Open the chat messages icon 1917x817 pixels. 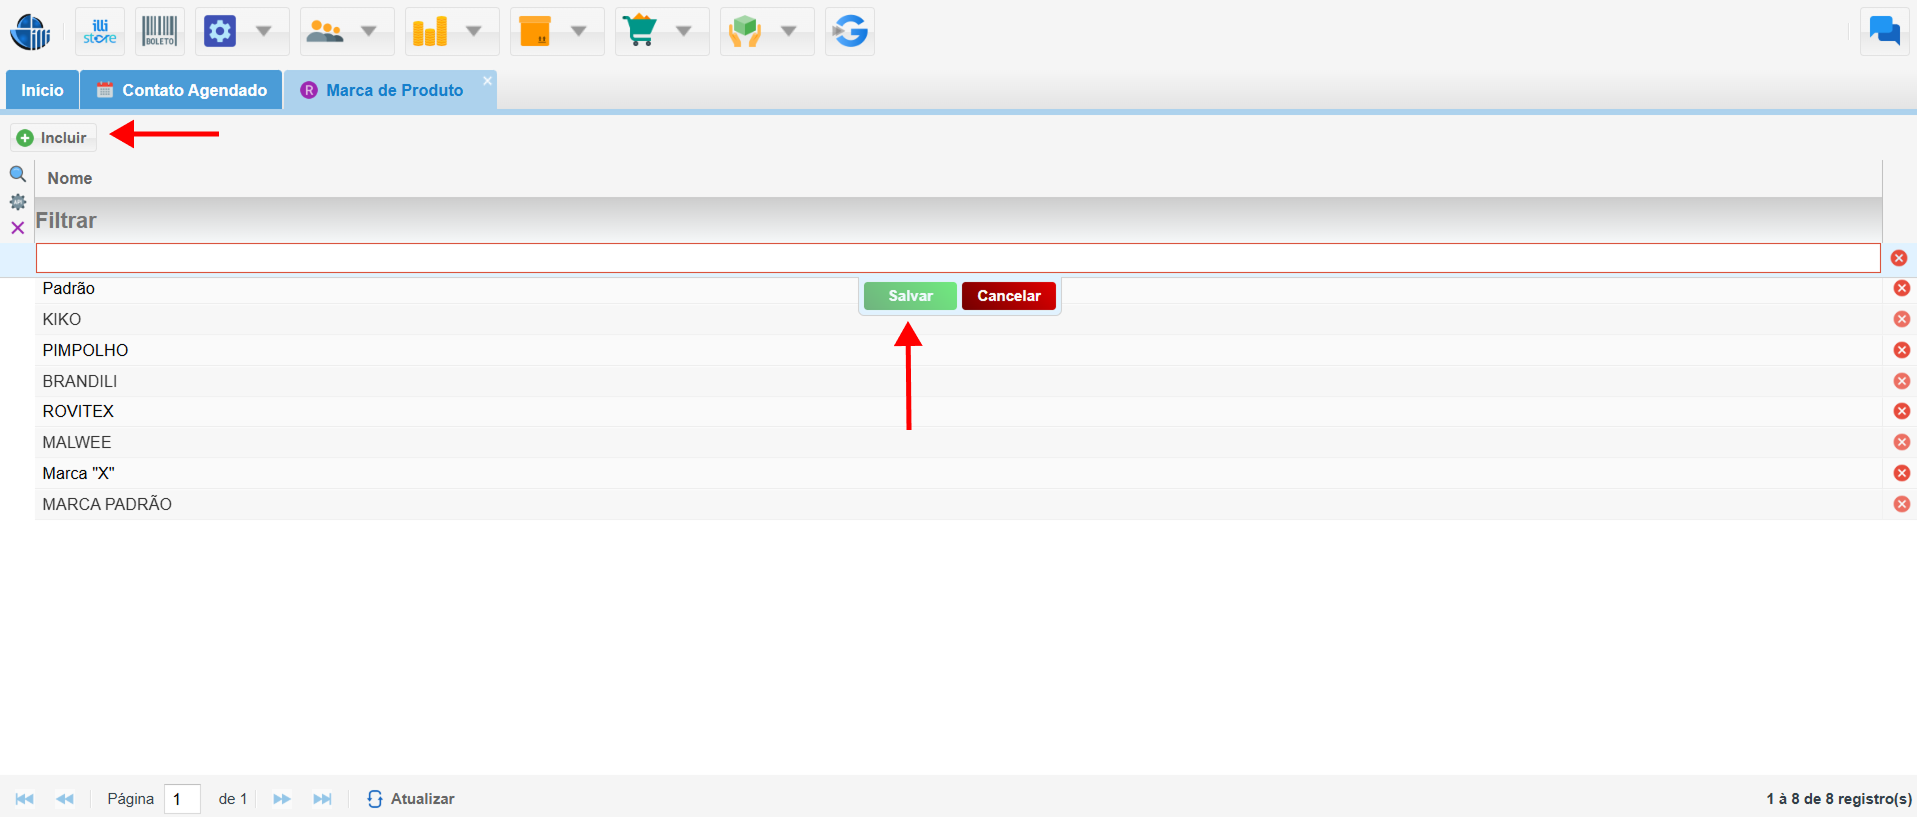[1884, 32]
